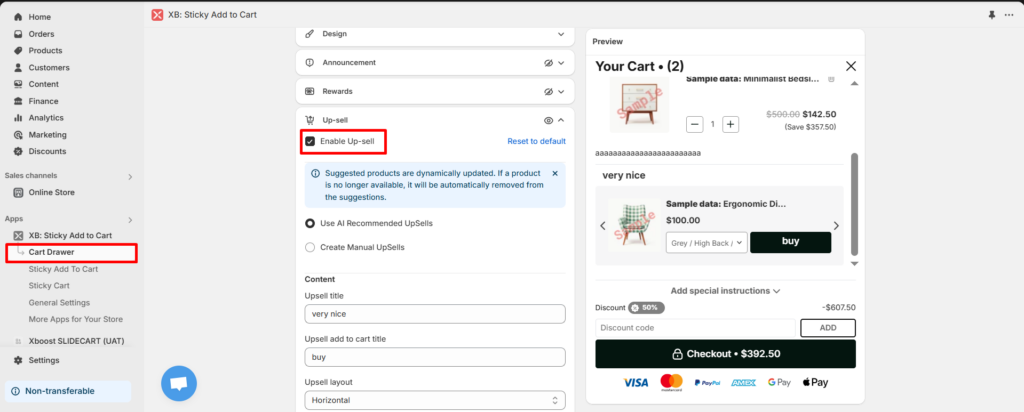Click the next upsell product arrow
The image size is (1024, 412).
836,226
